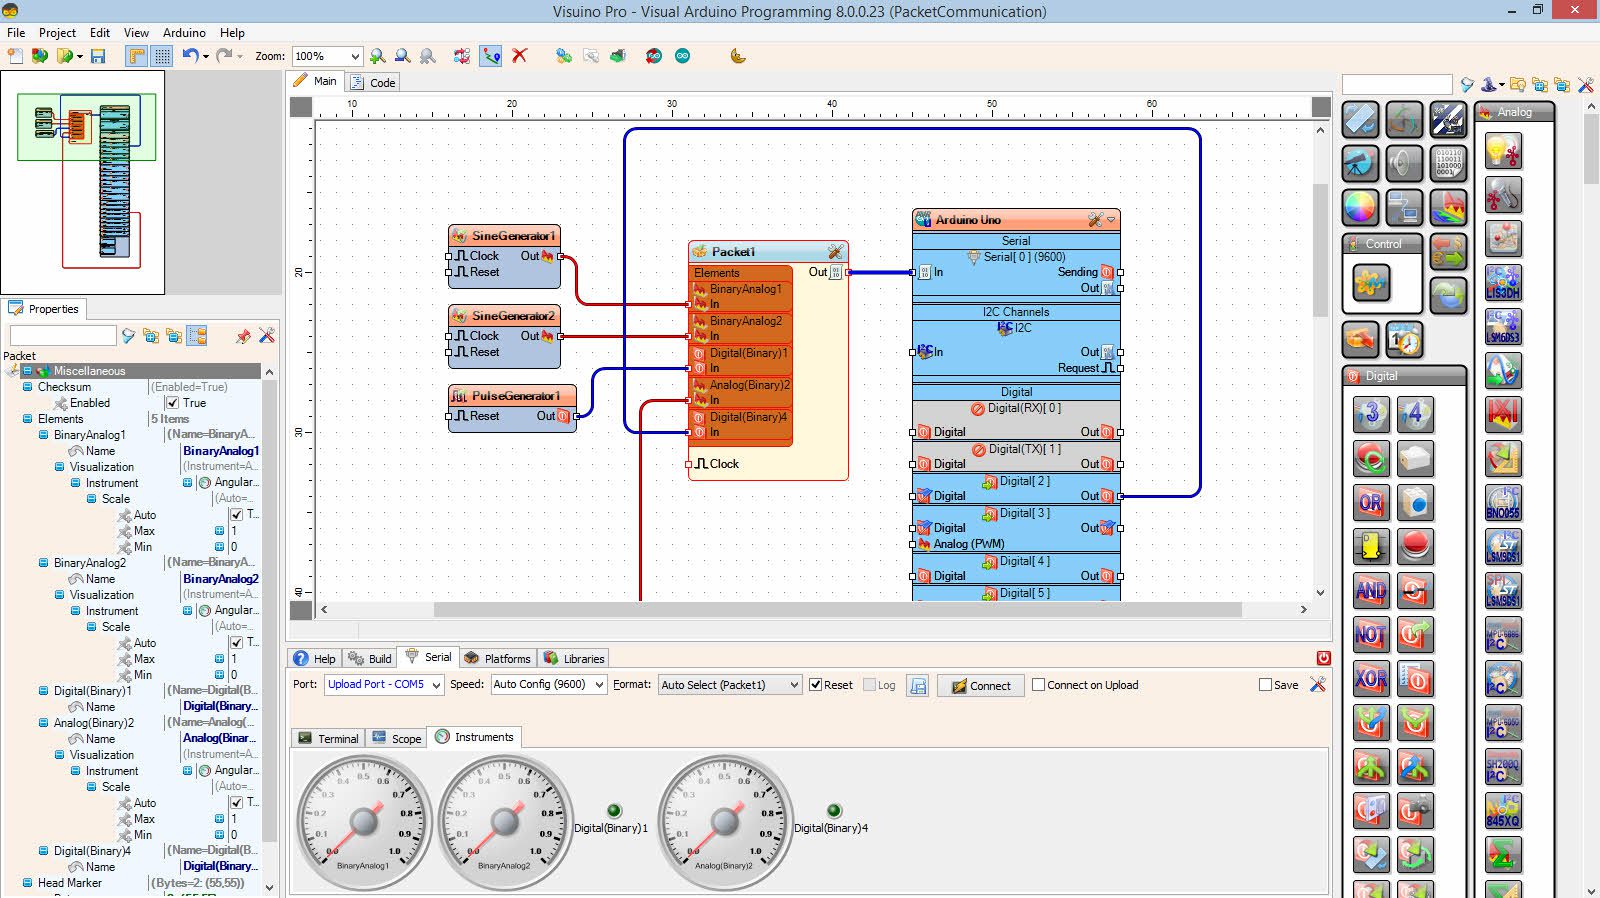1600x898 pixels.
Task: Click the Analog(Binary)2 angular gauge
Action: [x=724, y=822]
